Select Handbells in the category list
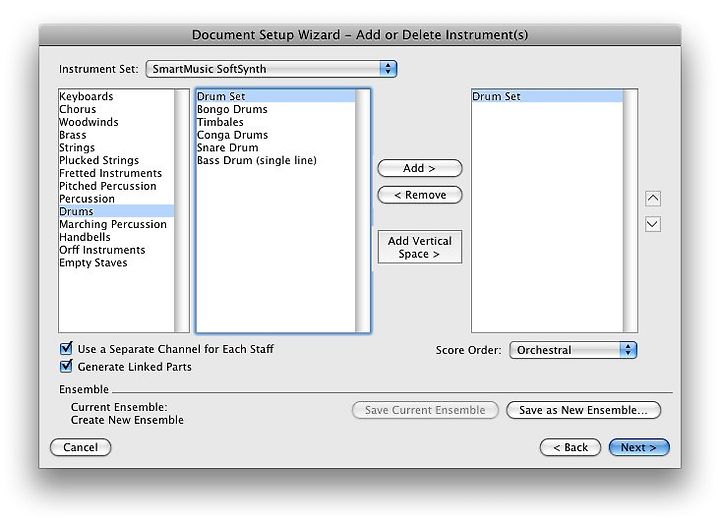720x522 pixels. 117,237
